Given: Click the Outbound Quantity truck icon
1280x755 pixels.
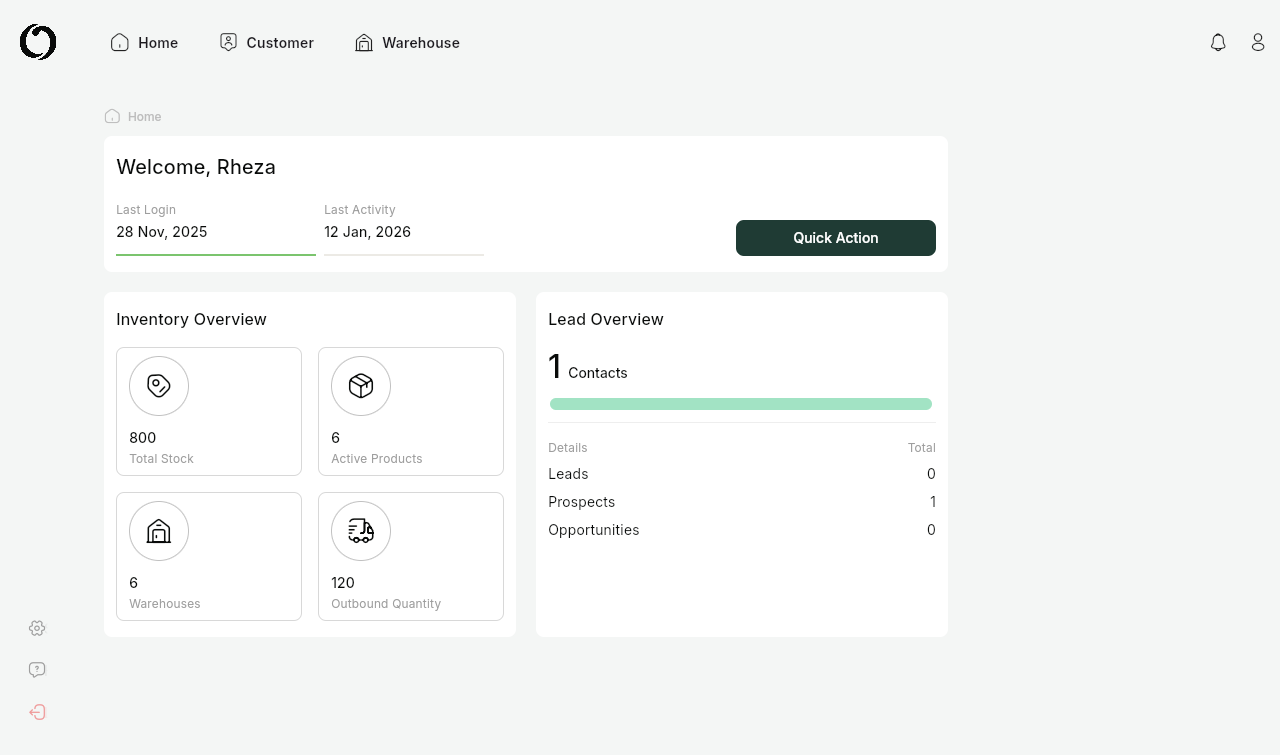Looking at the screenshot, I should [361, 531].
